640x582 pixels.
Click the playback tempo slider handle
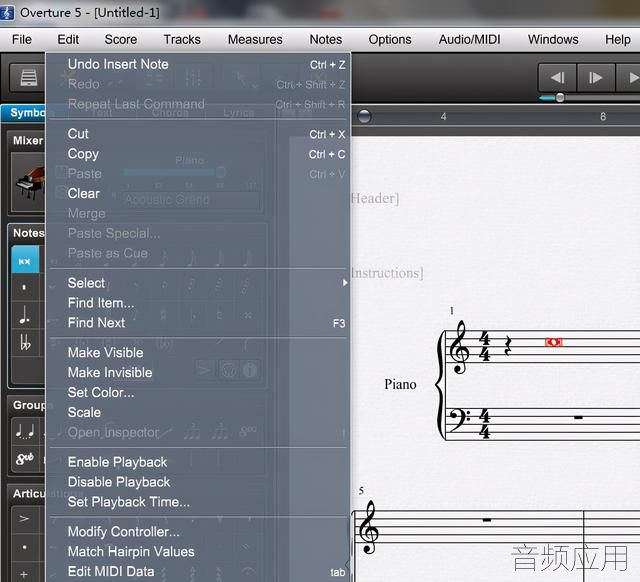[x=560, y=98]
